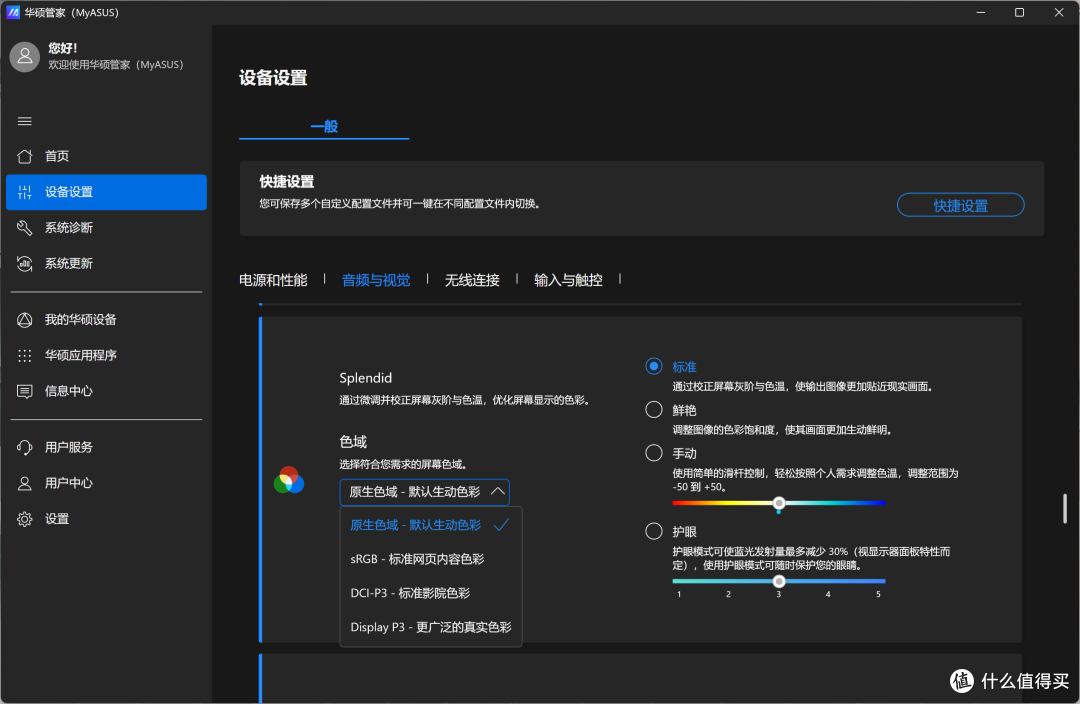Click the ASUS device icon beside 我的华硕设备
This screenshot has height=704, width=1080.
(25, 320)
